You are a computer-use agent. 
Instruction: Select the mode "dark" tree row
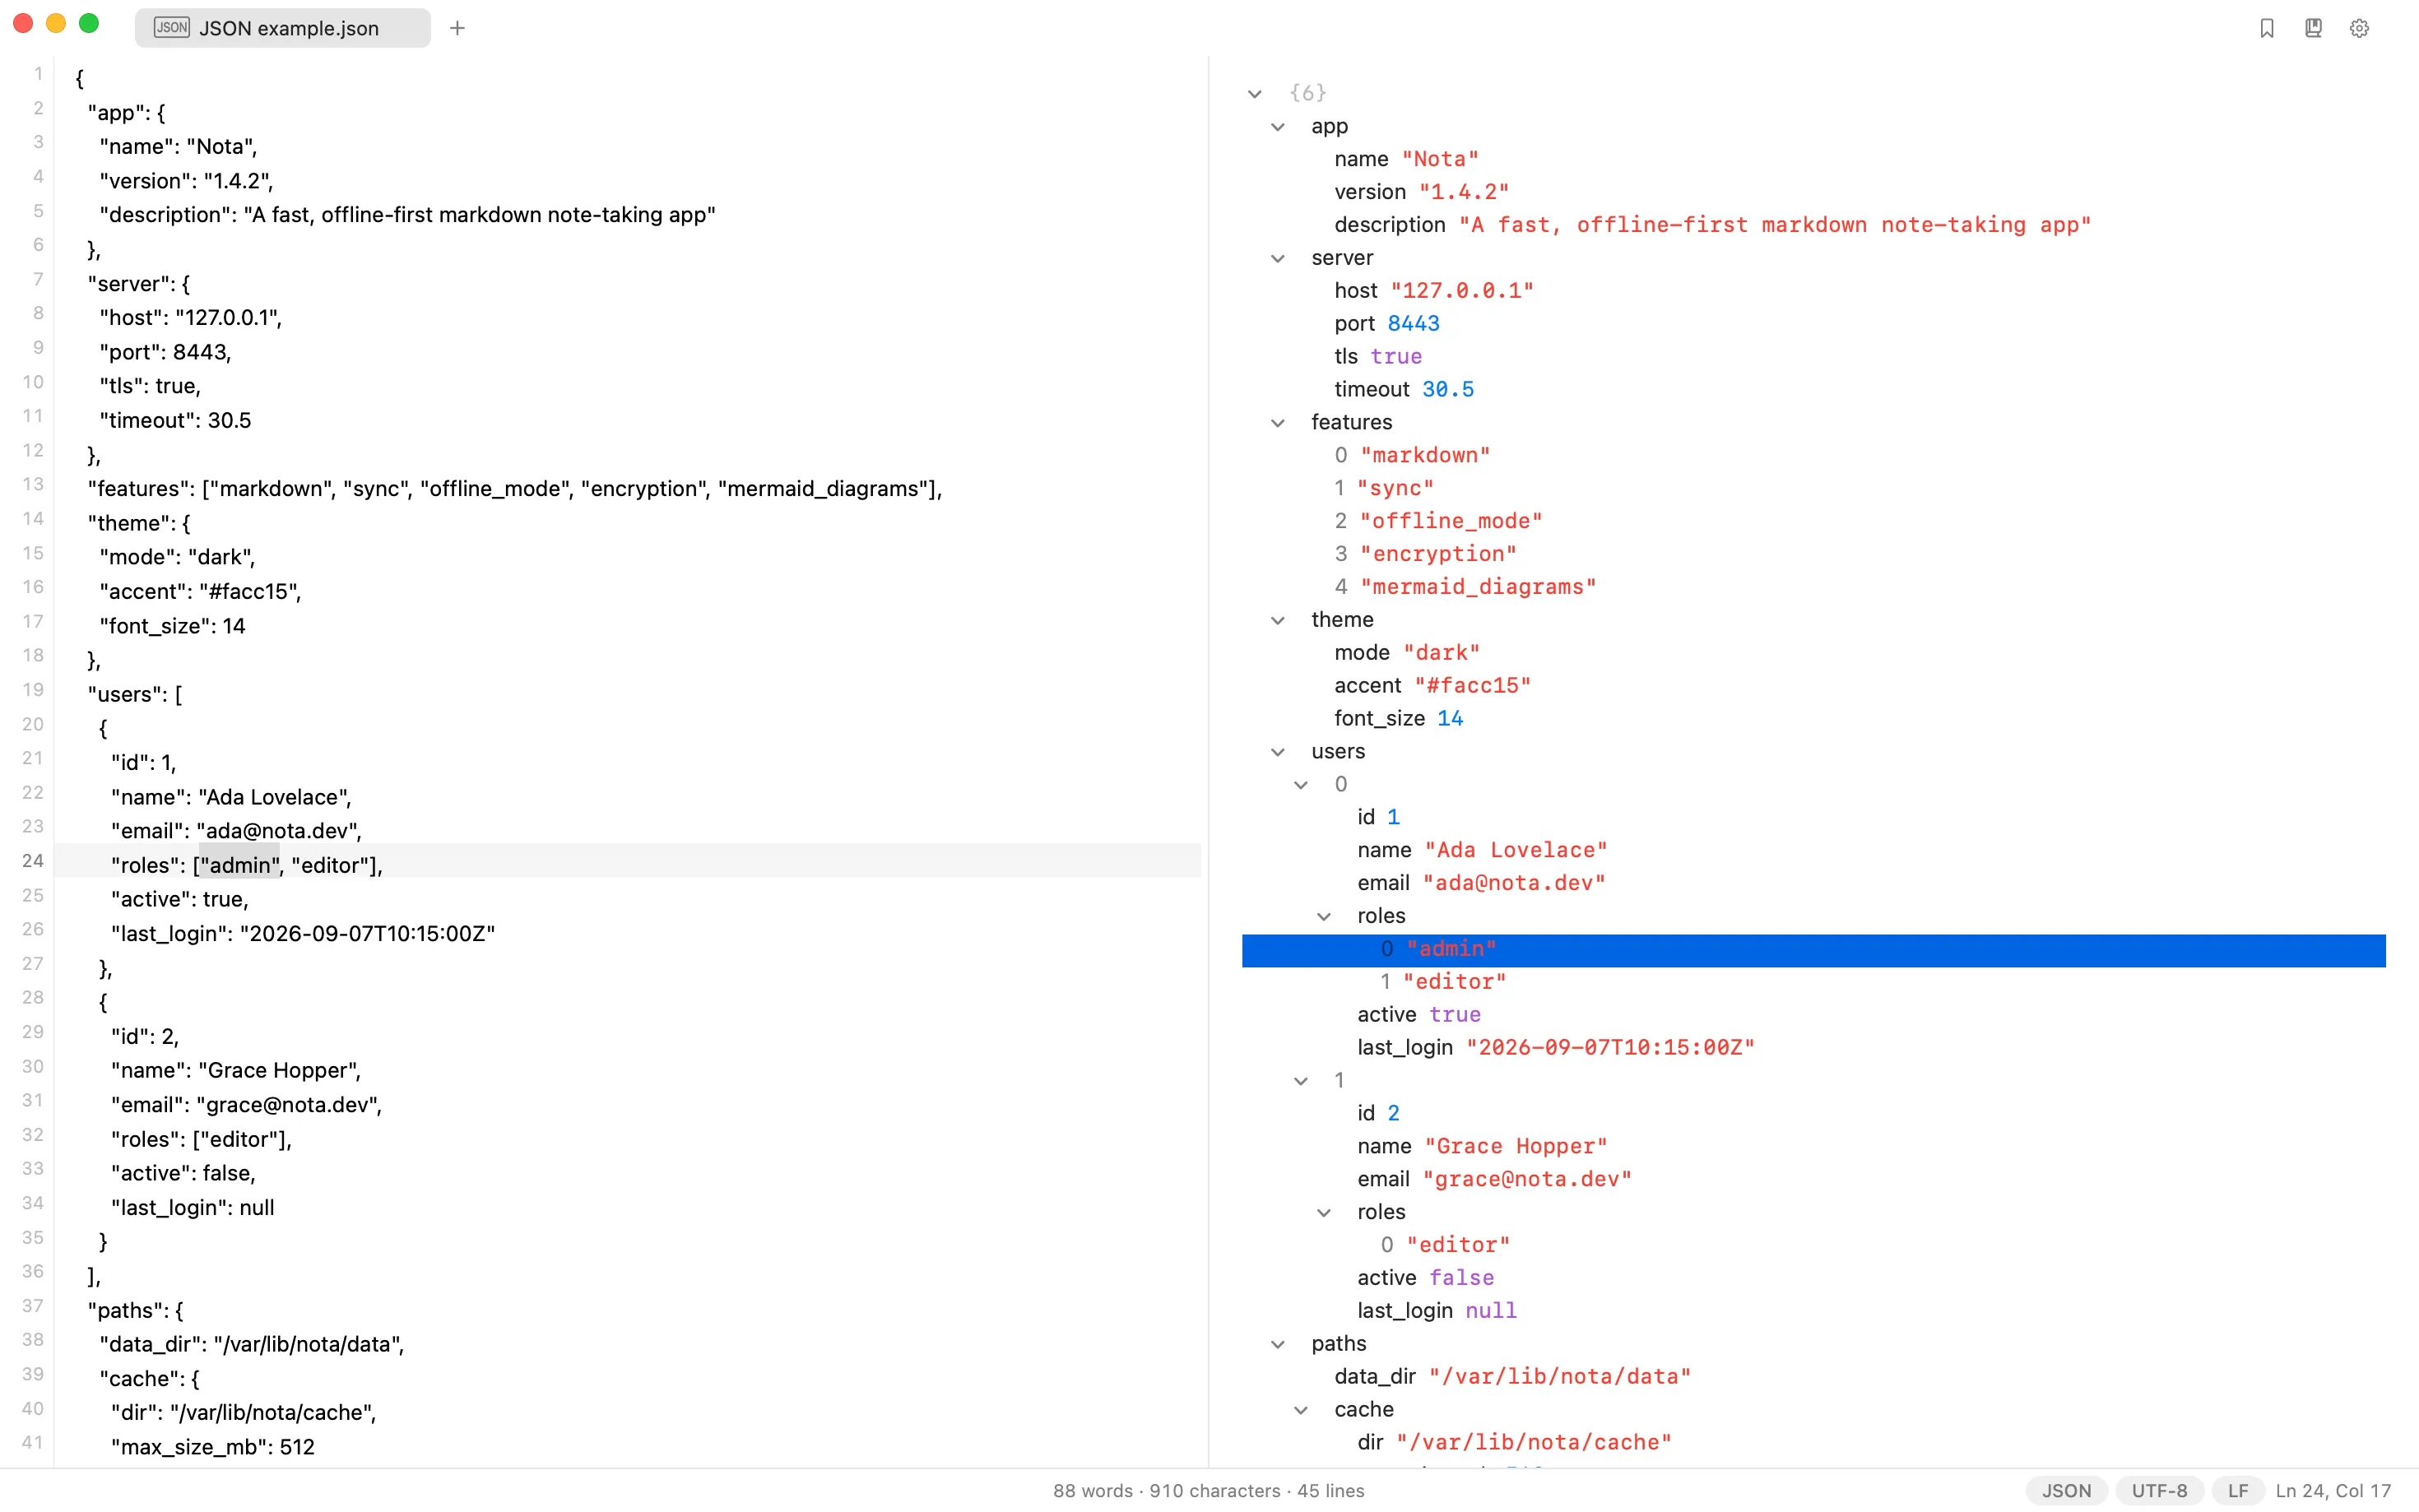[x=1813, y=653]
